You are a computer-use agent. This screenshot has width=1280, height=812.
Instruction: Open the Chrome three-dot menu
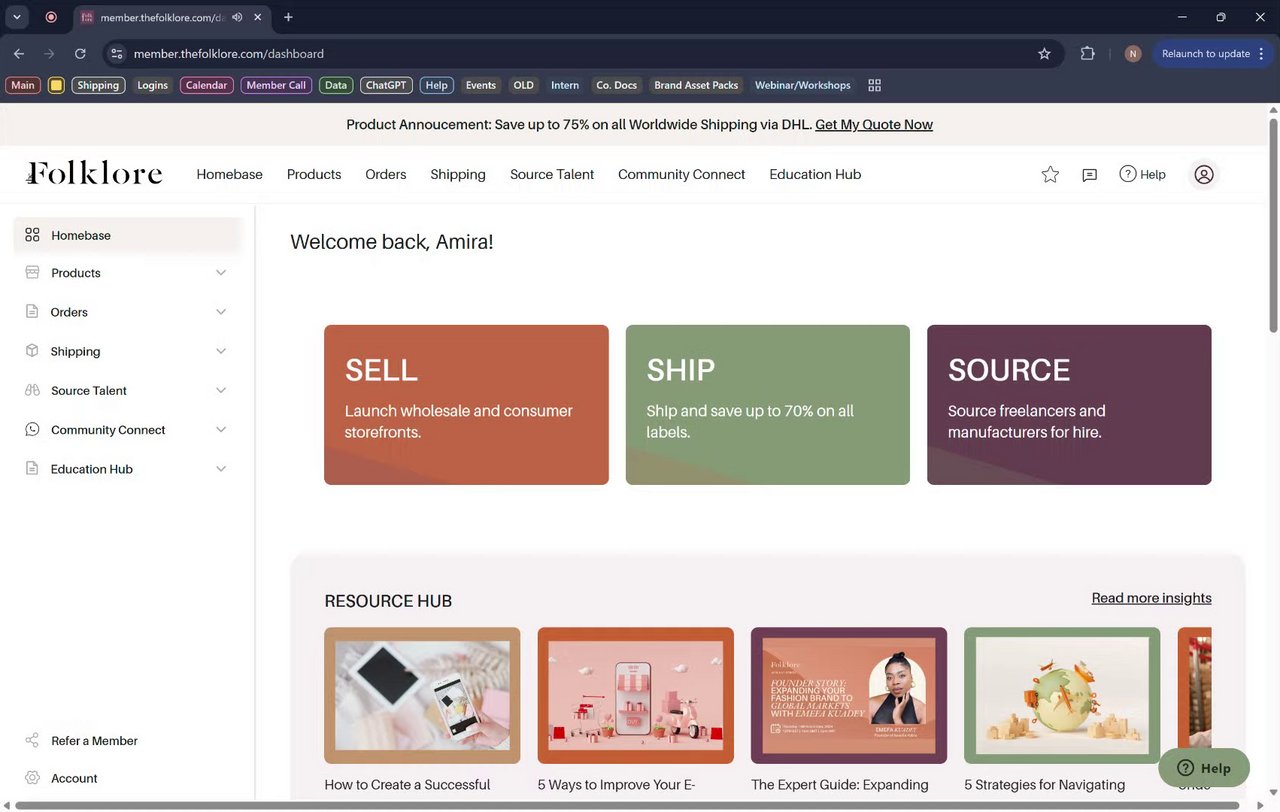click(1261, 54)
